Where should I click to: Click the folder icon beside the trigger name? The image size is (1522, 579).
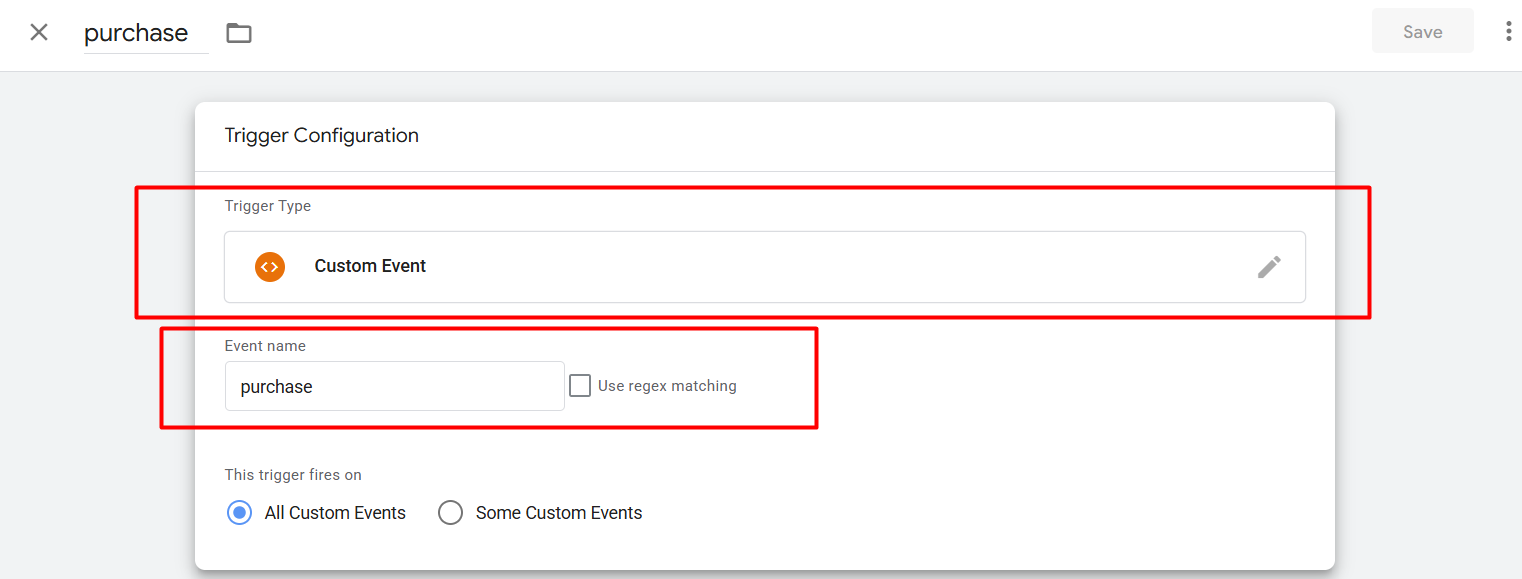[239, 33]
